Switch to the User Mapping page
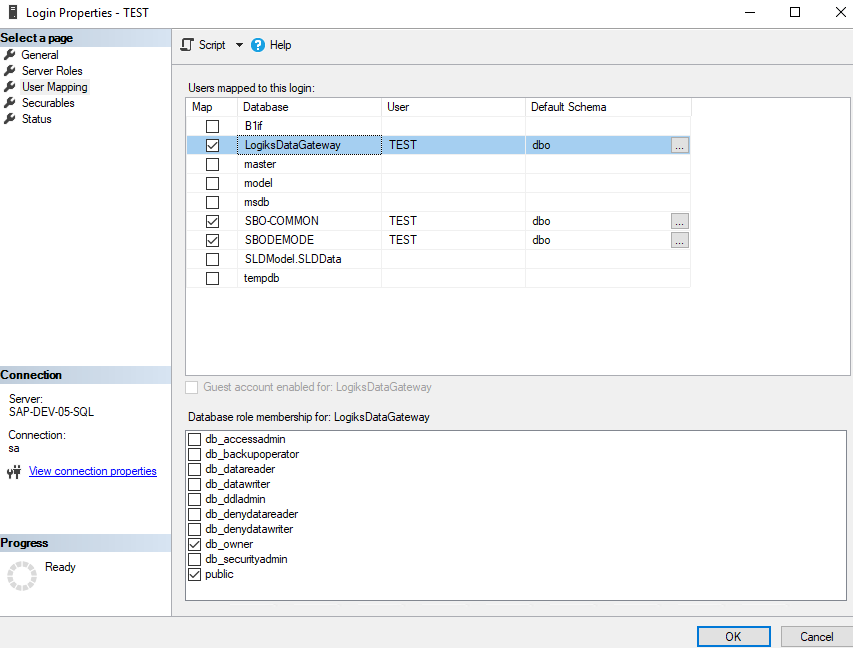Screen dimensions: 853x648 point(54,87)
